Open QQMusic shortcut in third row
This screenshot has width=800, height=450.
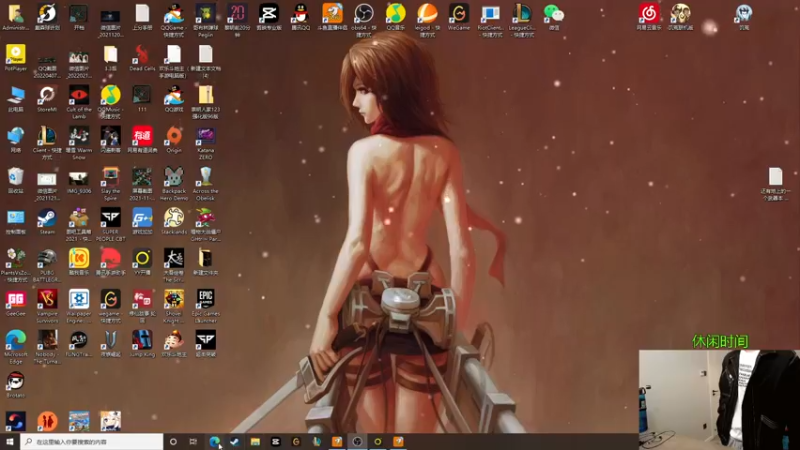click(110, 103)
